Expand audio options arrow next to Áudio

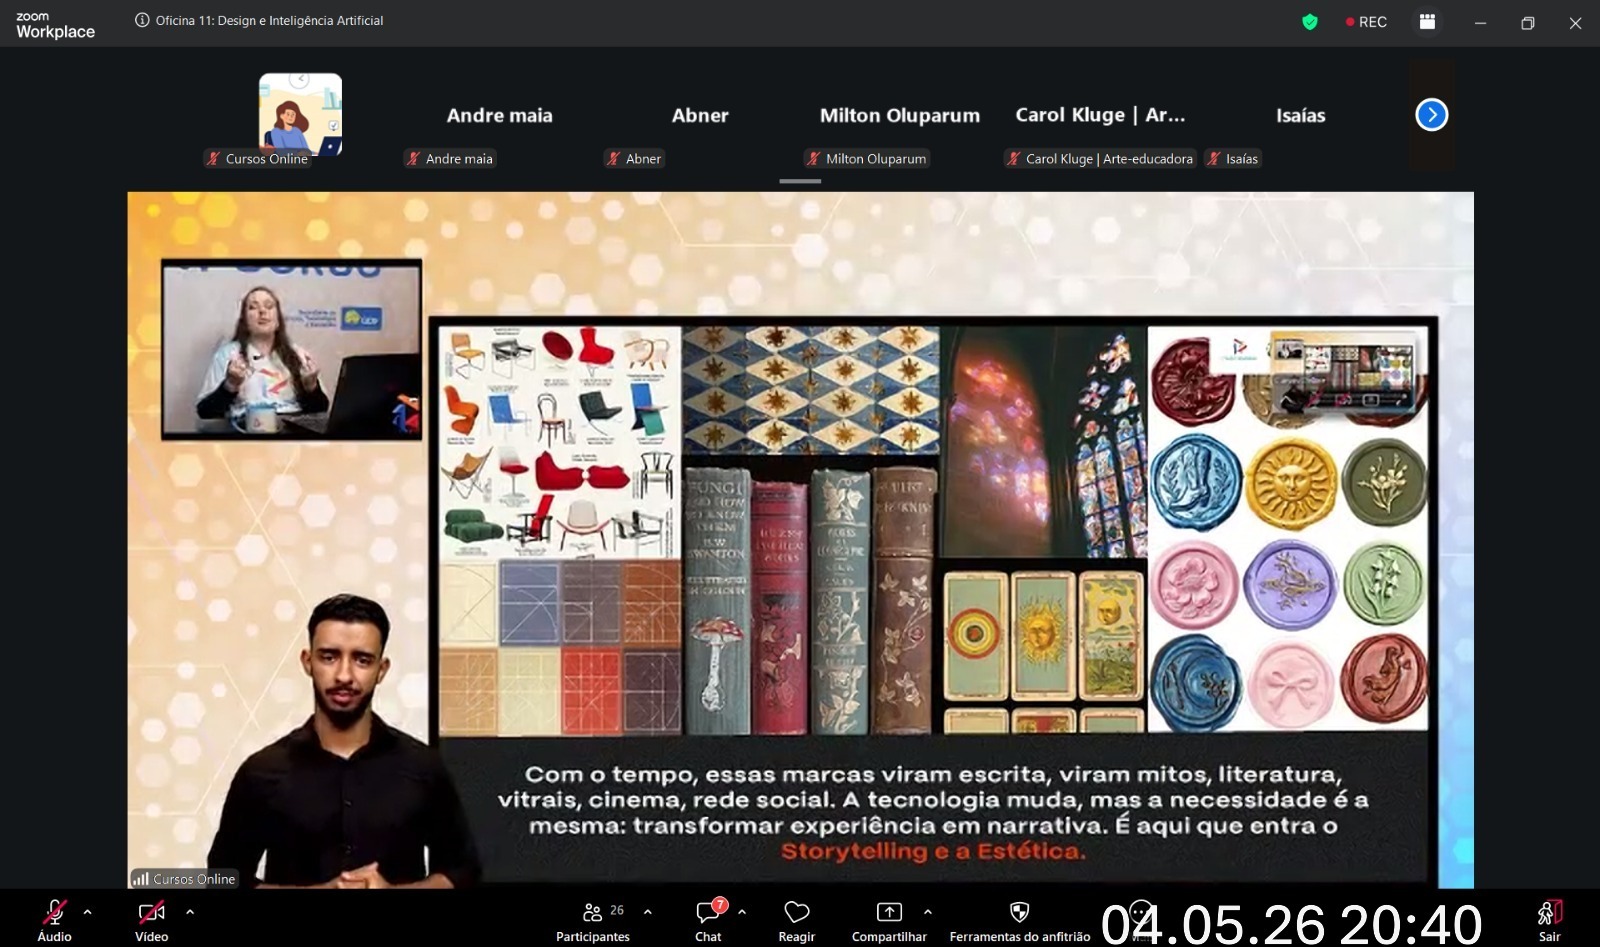pyautogui.click(x=88, y=912)
